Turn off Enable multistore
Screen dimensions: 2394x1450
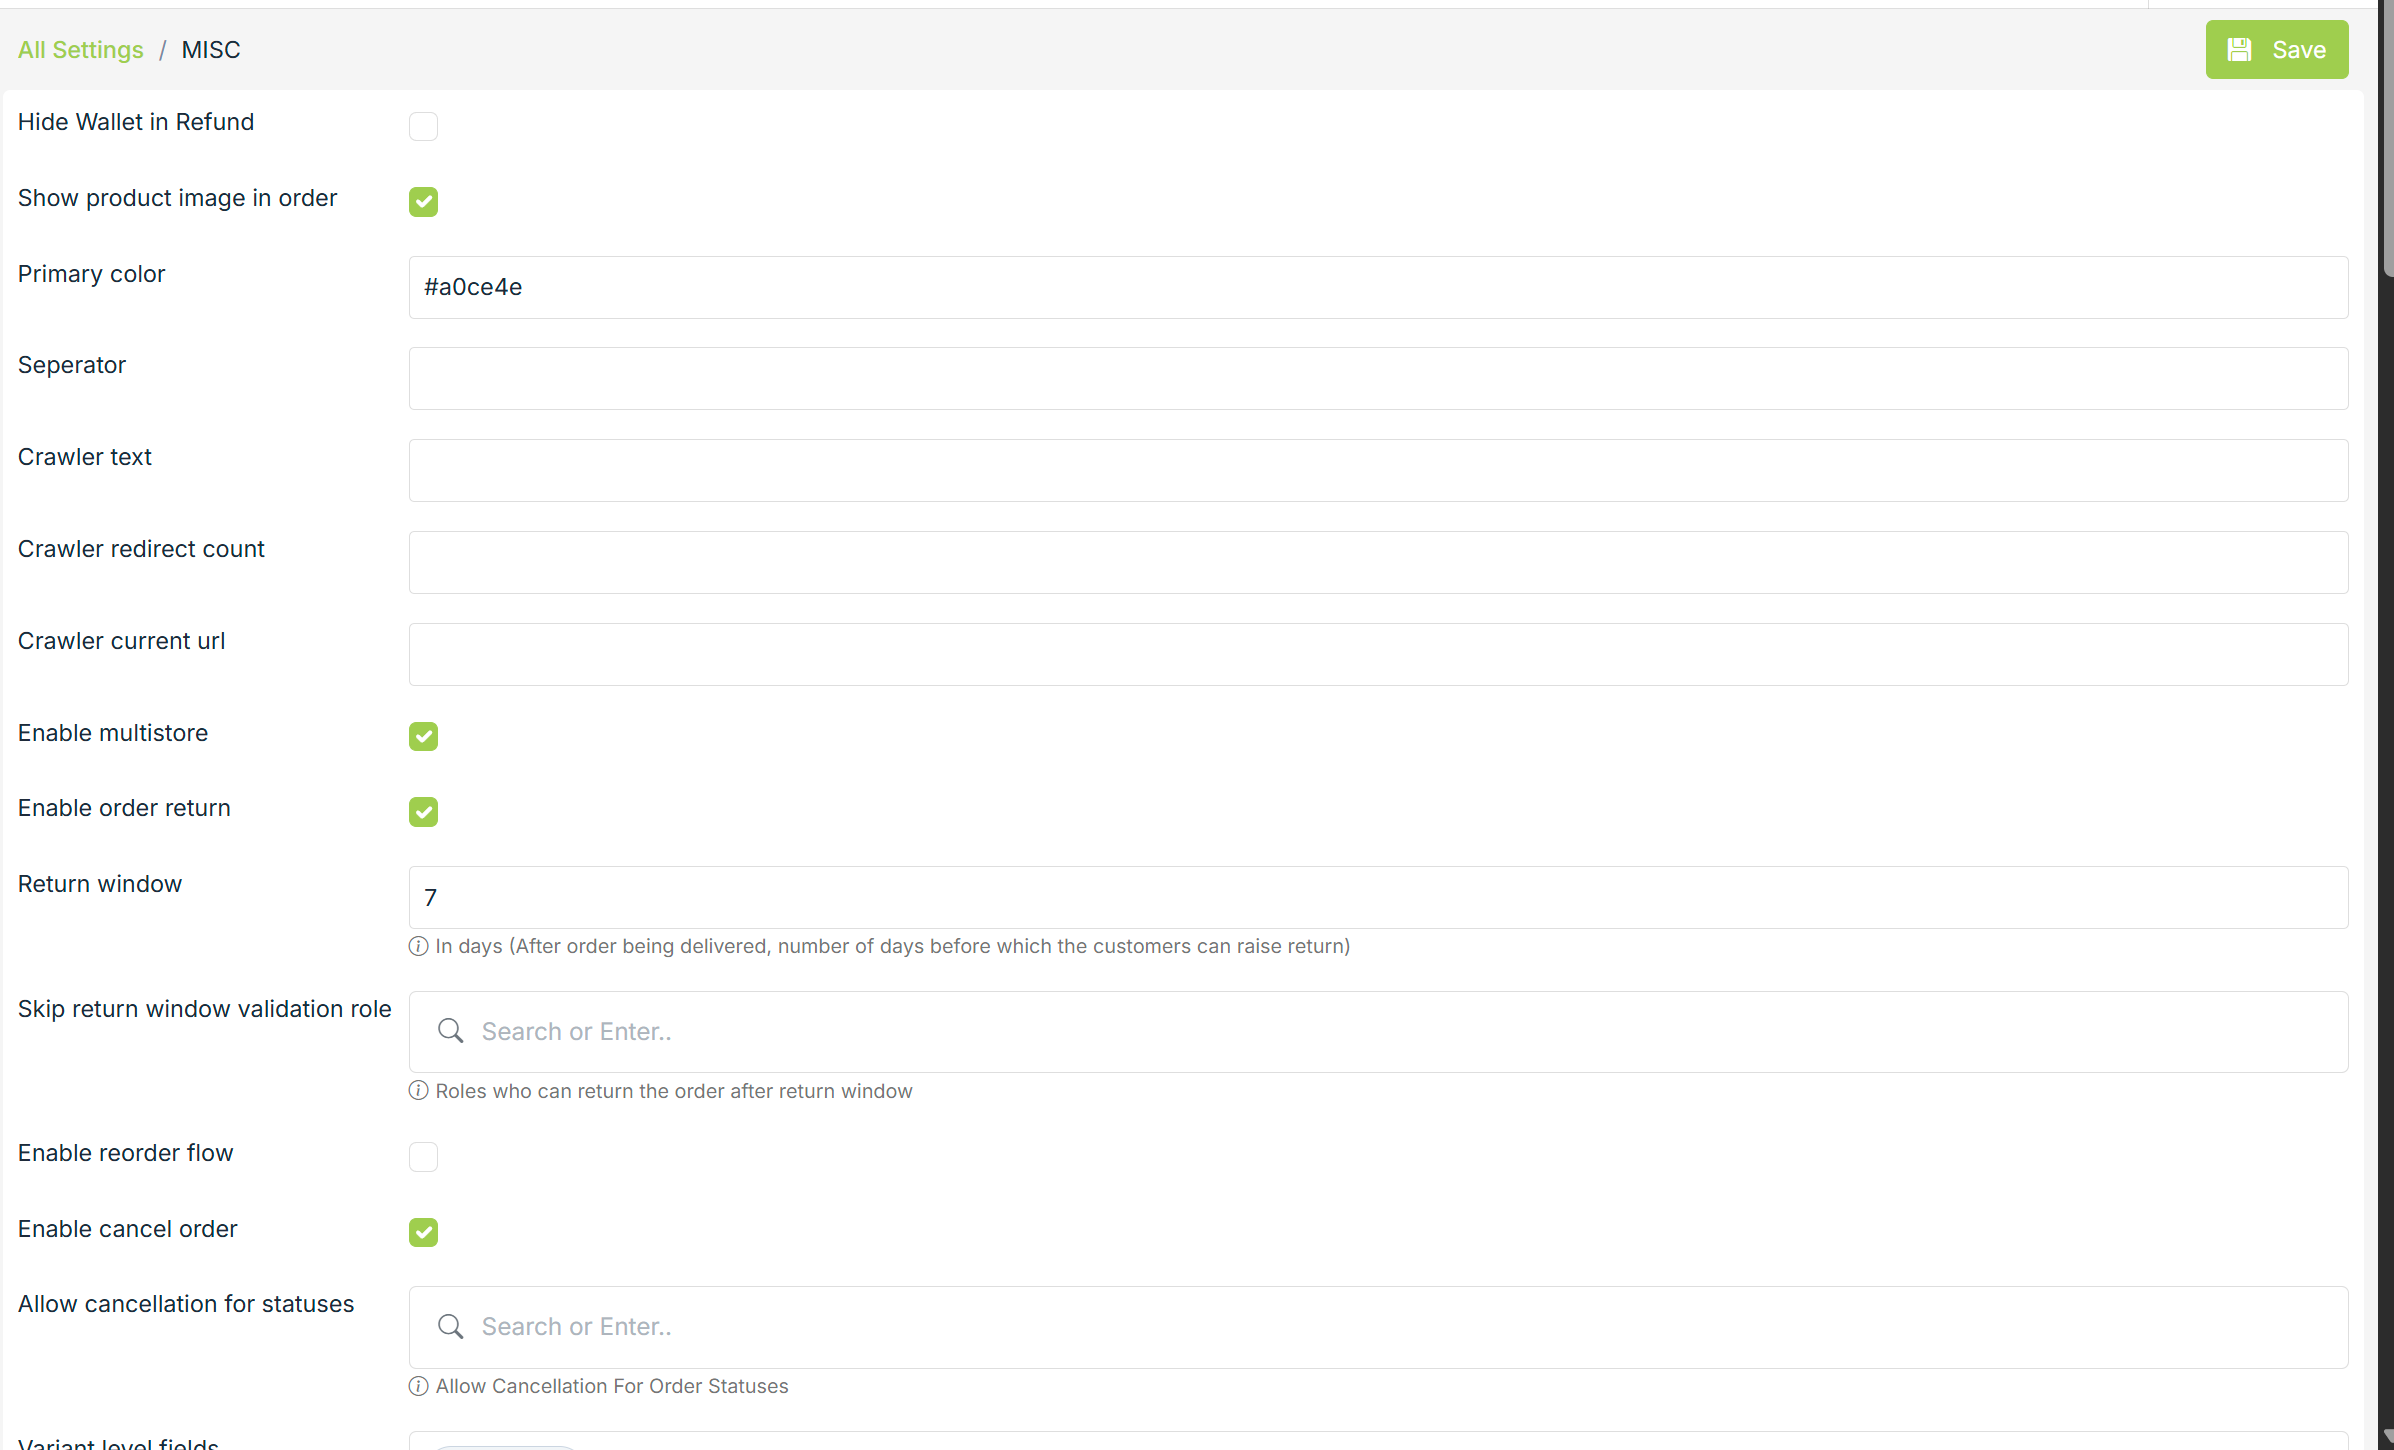pos(423,736)
